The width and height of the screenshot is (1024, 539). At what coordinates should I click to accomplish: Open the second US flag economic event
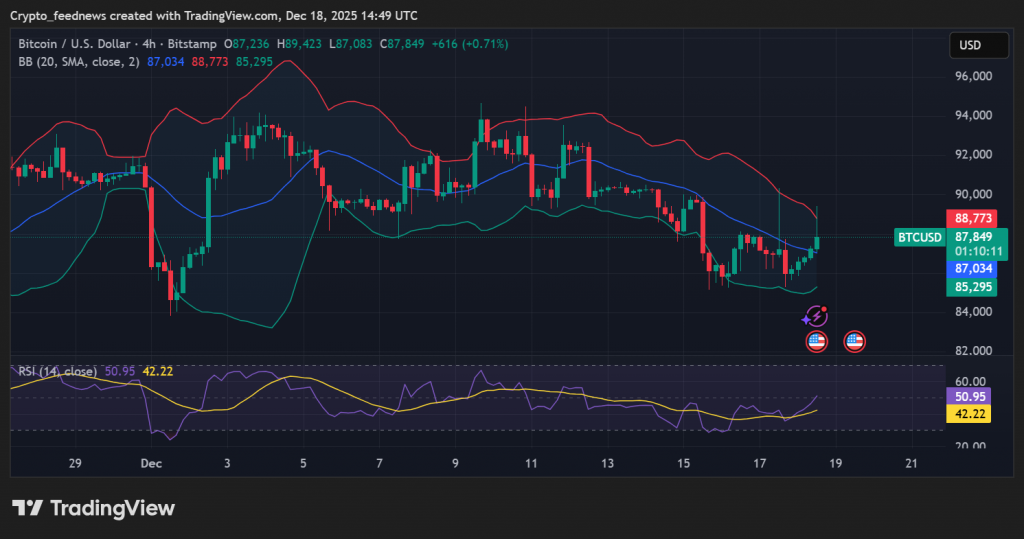(854, 342)
